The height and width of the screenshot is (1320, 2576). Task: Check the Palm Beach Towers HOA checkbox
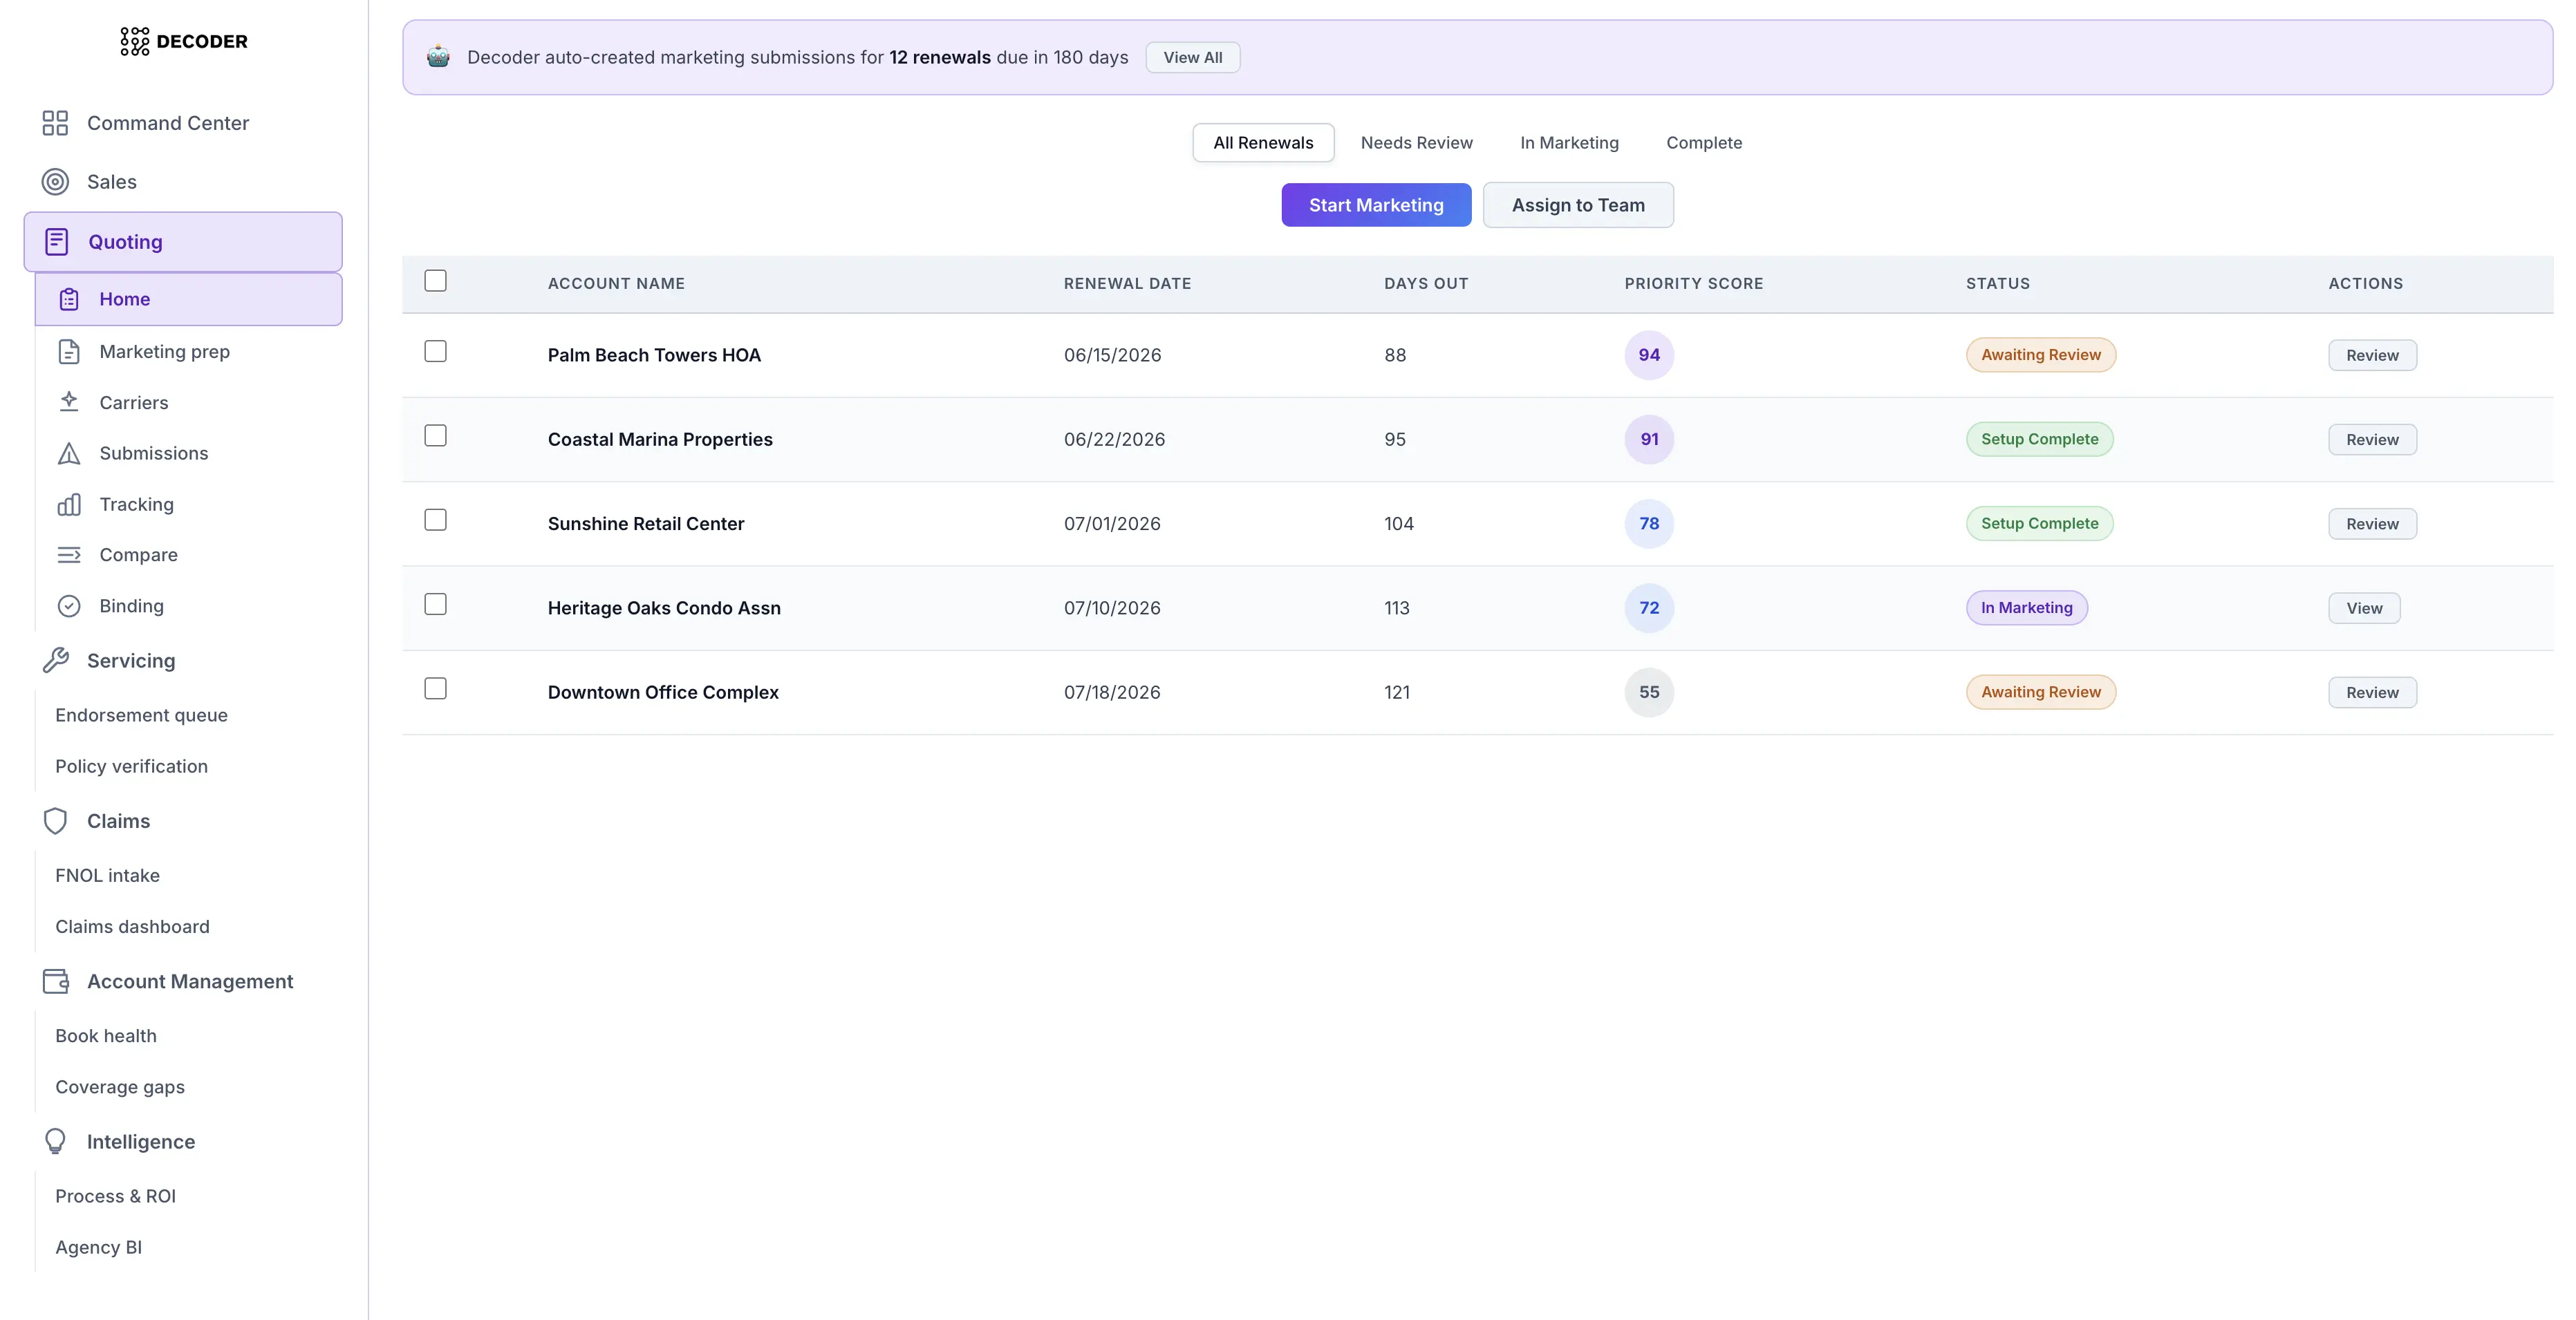435,351
